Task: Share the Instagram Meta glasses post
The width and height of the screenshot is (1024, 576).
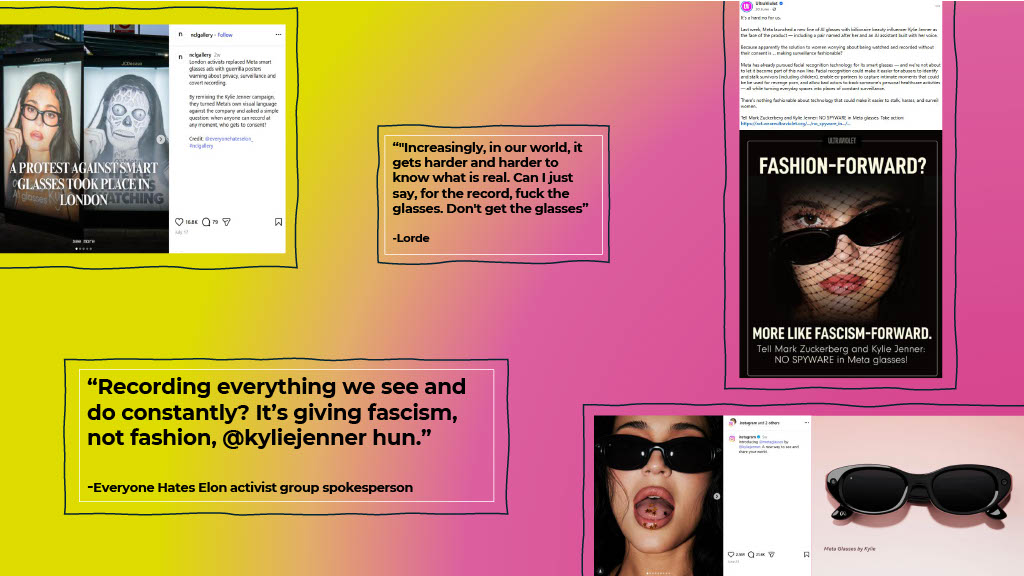Action: click(x=771, y=554)
